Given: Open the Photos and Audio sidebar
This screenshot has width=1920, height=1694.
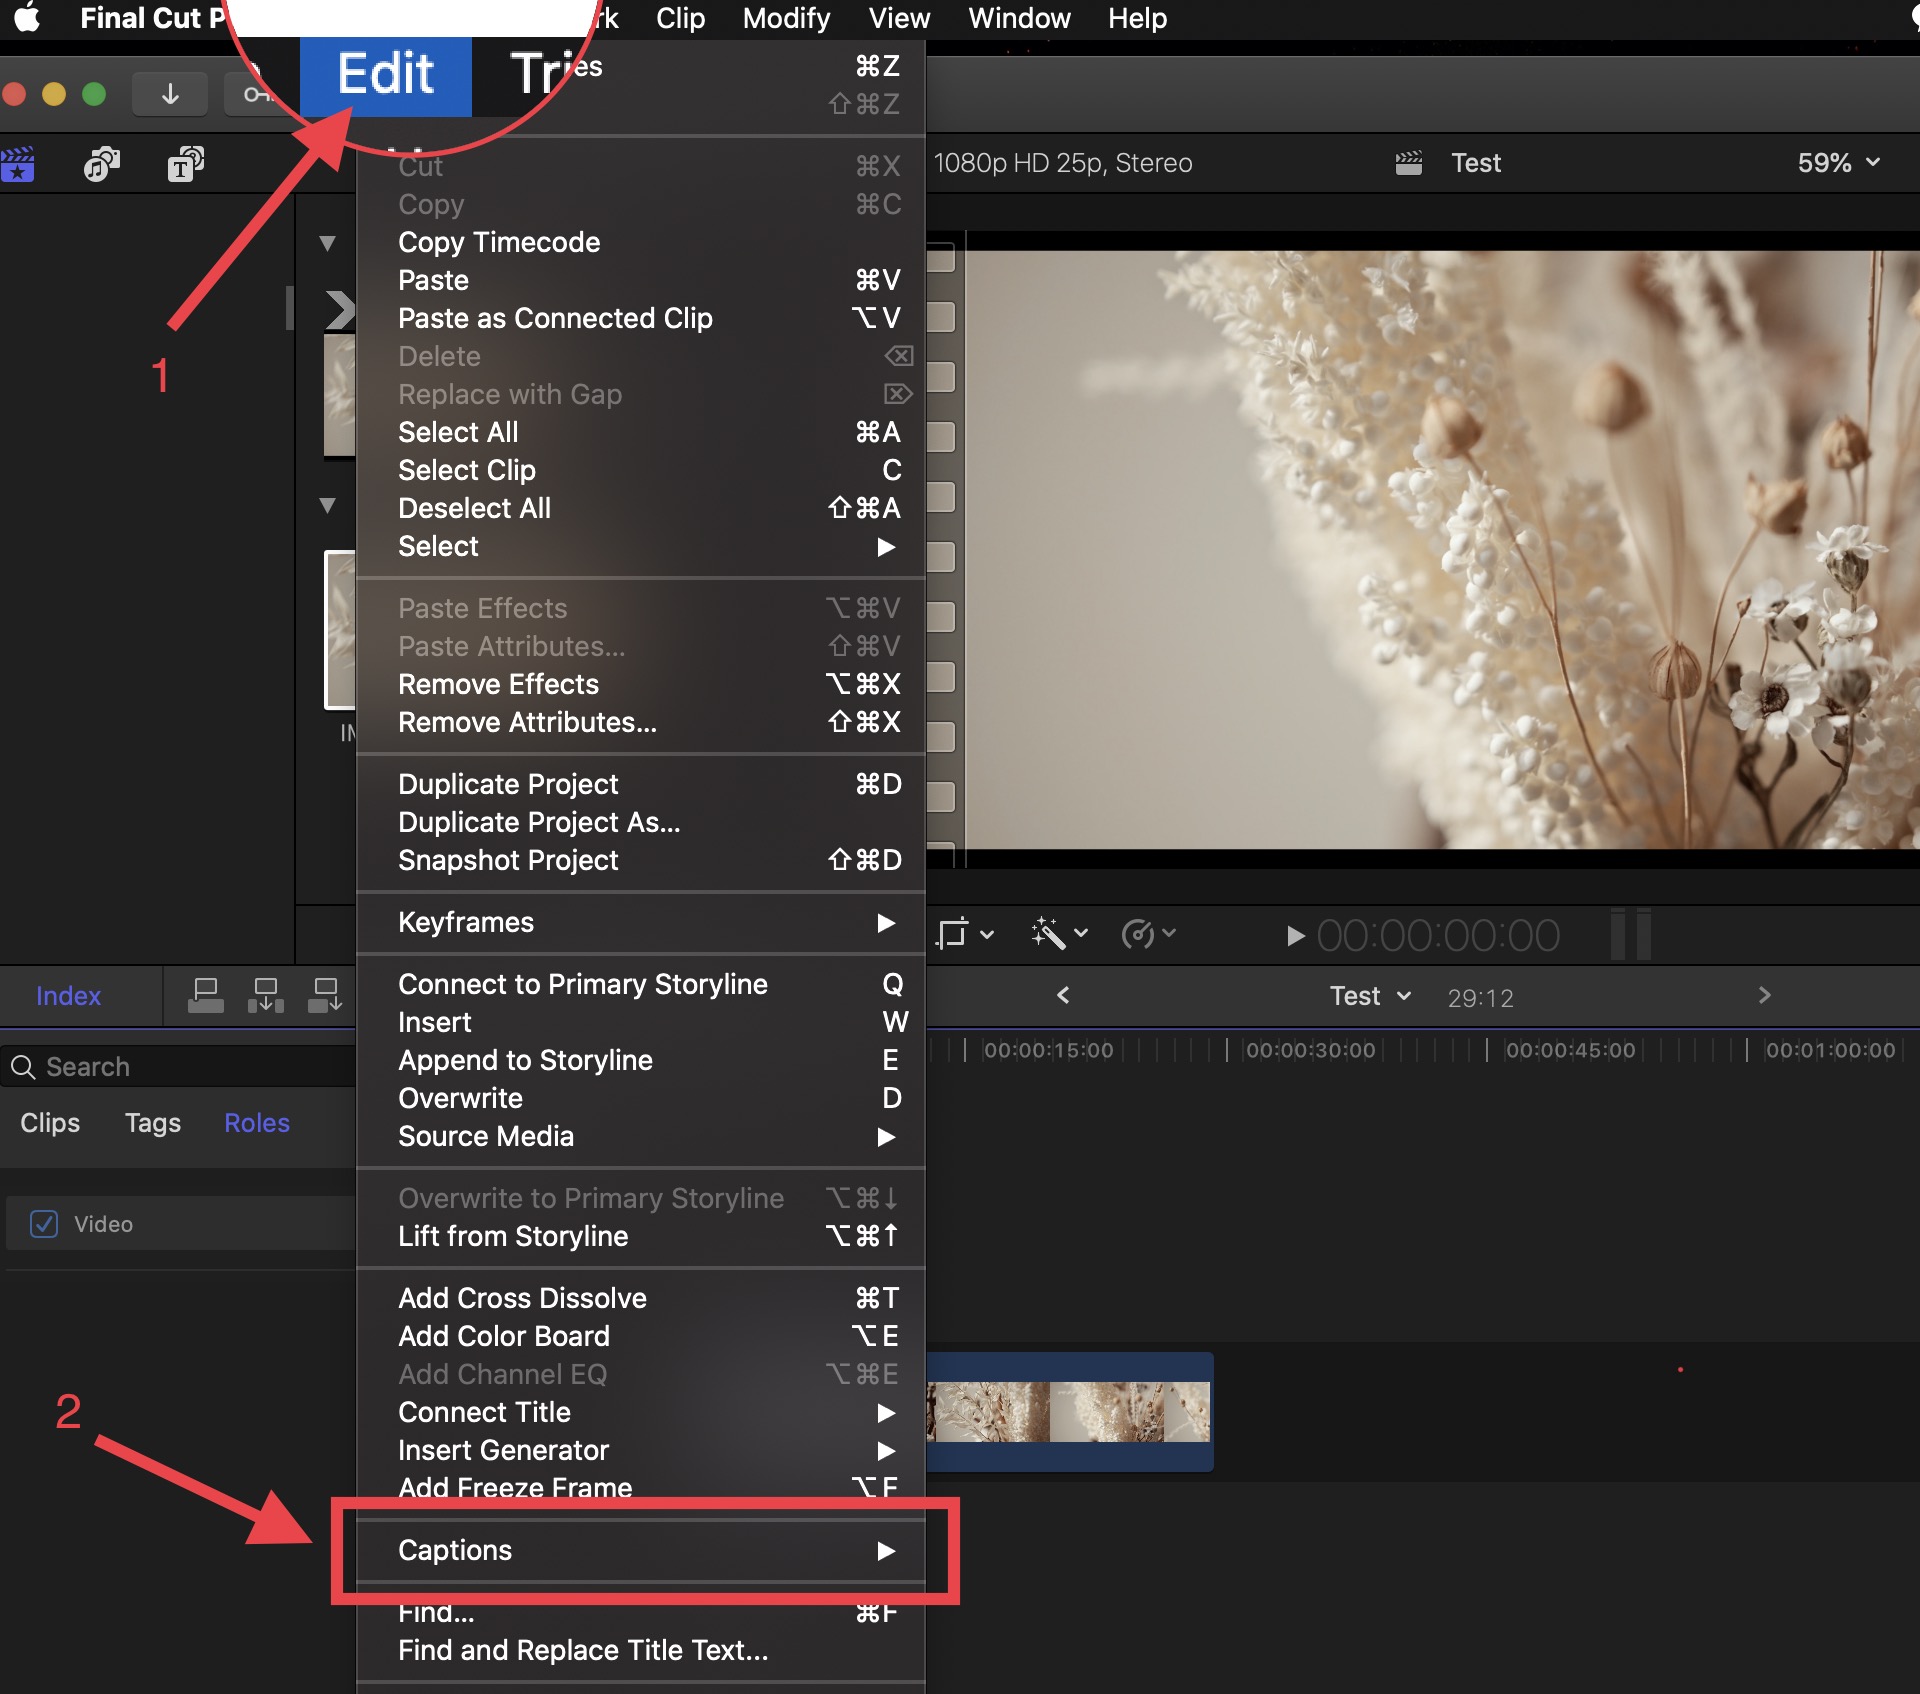Looking at the screenshot, I should (x=101, y=164).
